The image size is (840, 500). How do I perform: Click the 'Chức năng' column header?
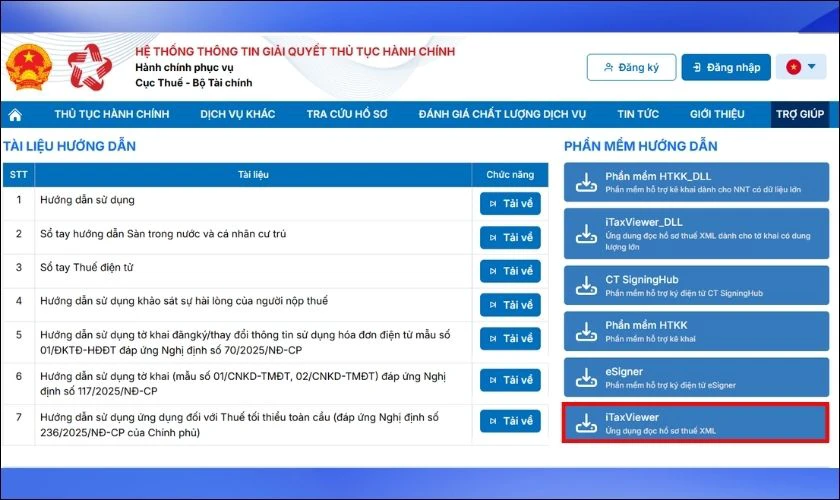point(510,175)
